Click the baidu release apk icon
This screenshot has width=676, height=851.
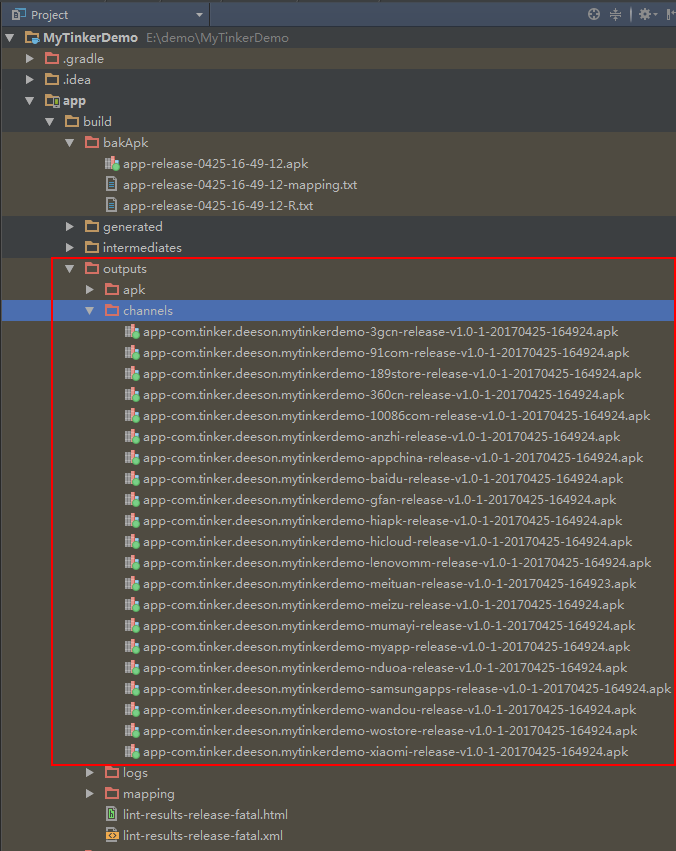tap(132, 479)
